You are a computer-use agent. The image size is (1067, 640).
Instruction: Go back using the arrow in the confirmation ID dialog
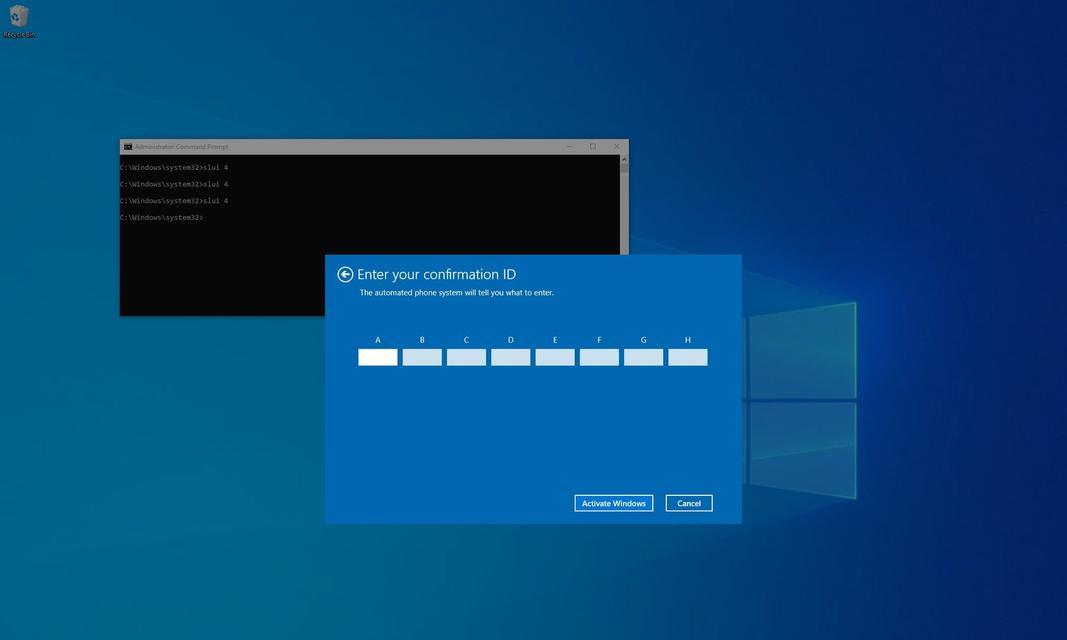[x=345, y=274]
